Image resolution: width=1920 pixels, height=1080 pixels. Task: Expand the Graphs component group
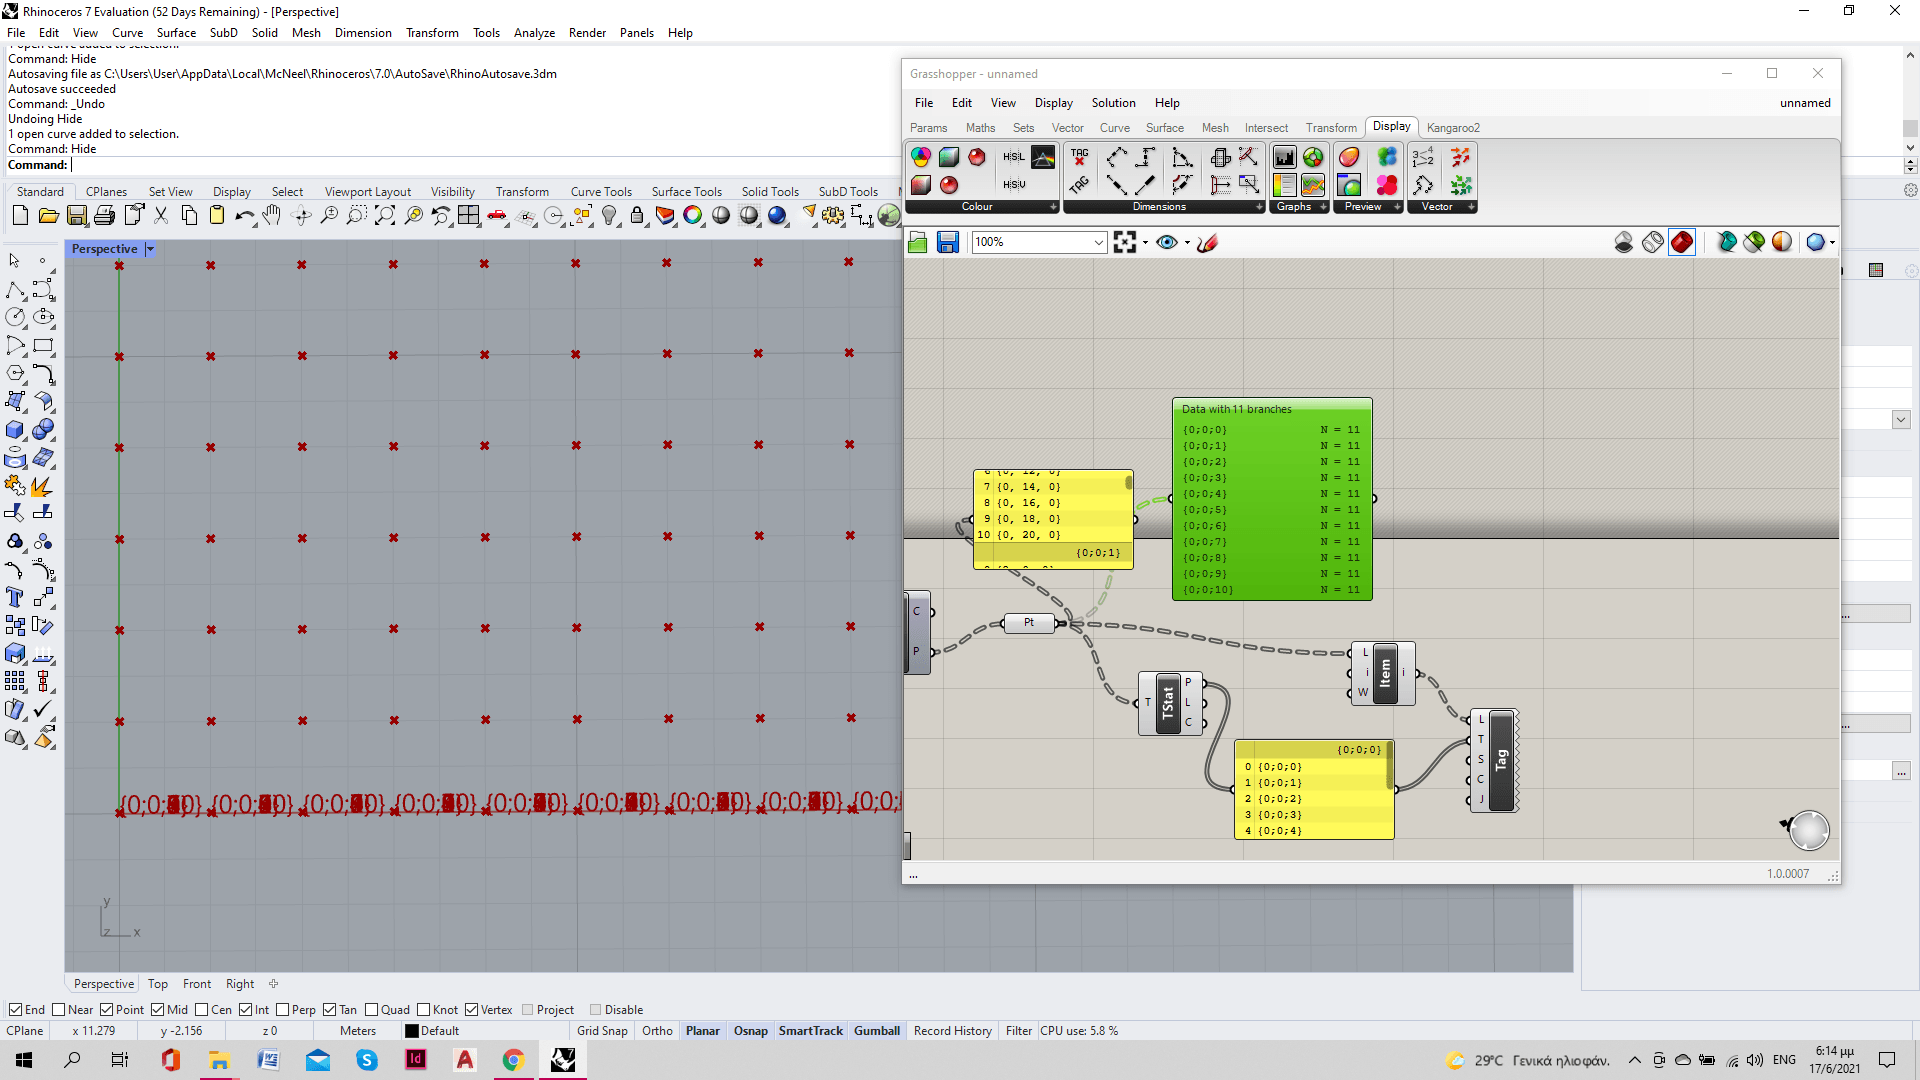[x=1323, y=207]
